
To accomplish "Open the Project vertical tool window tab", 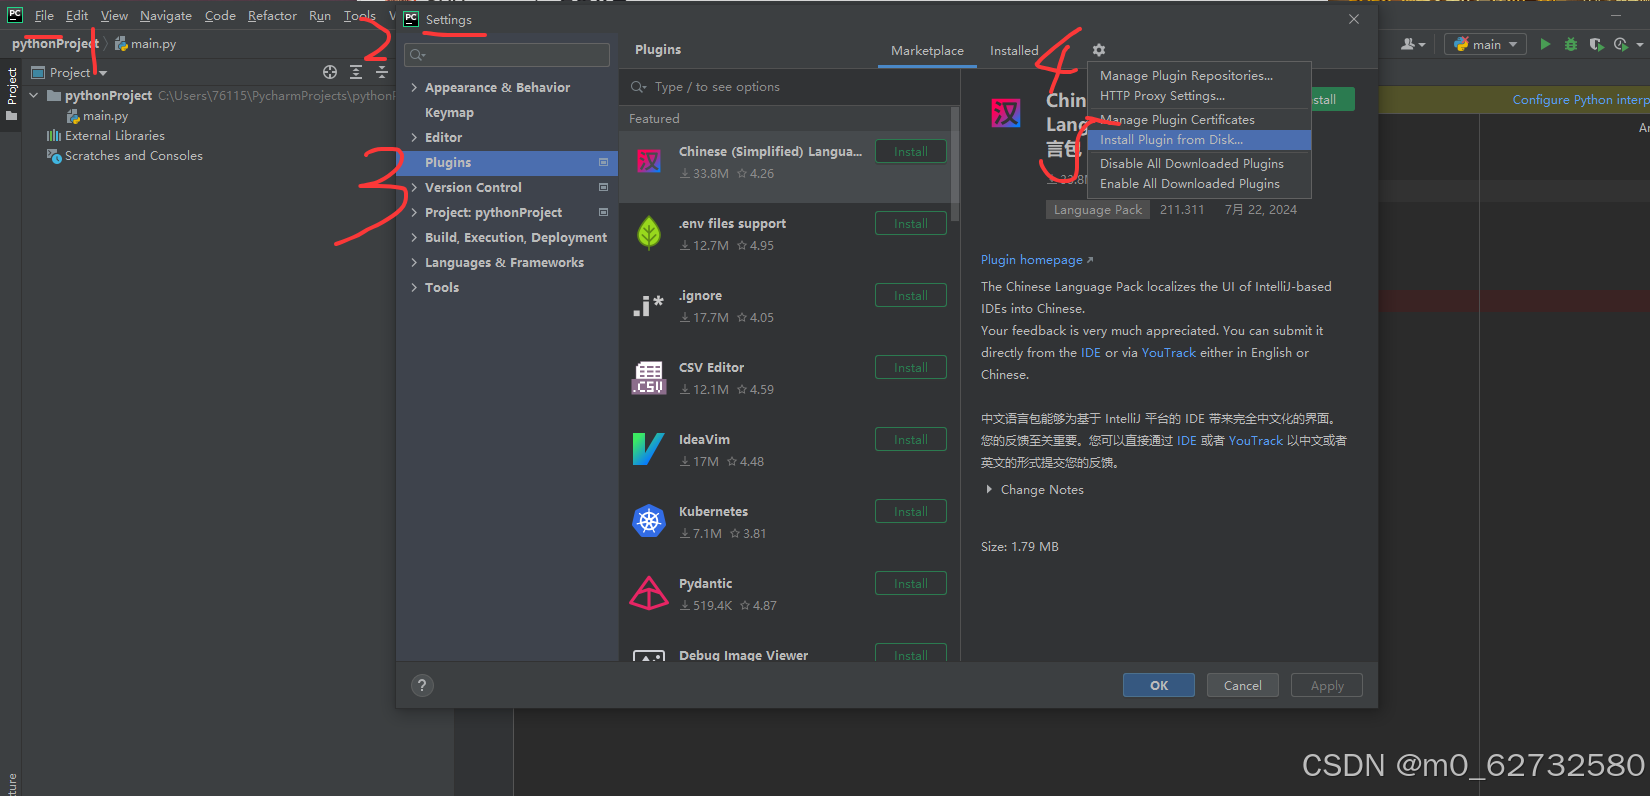I will 12,93.
